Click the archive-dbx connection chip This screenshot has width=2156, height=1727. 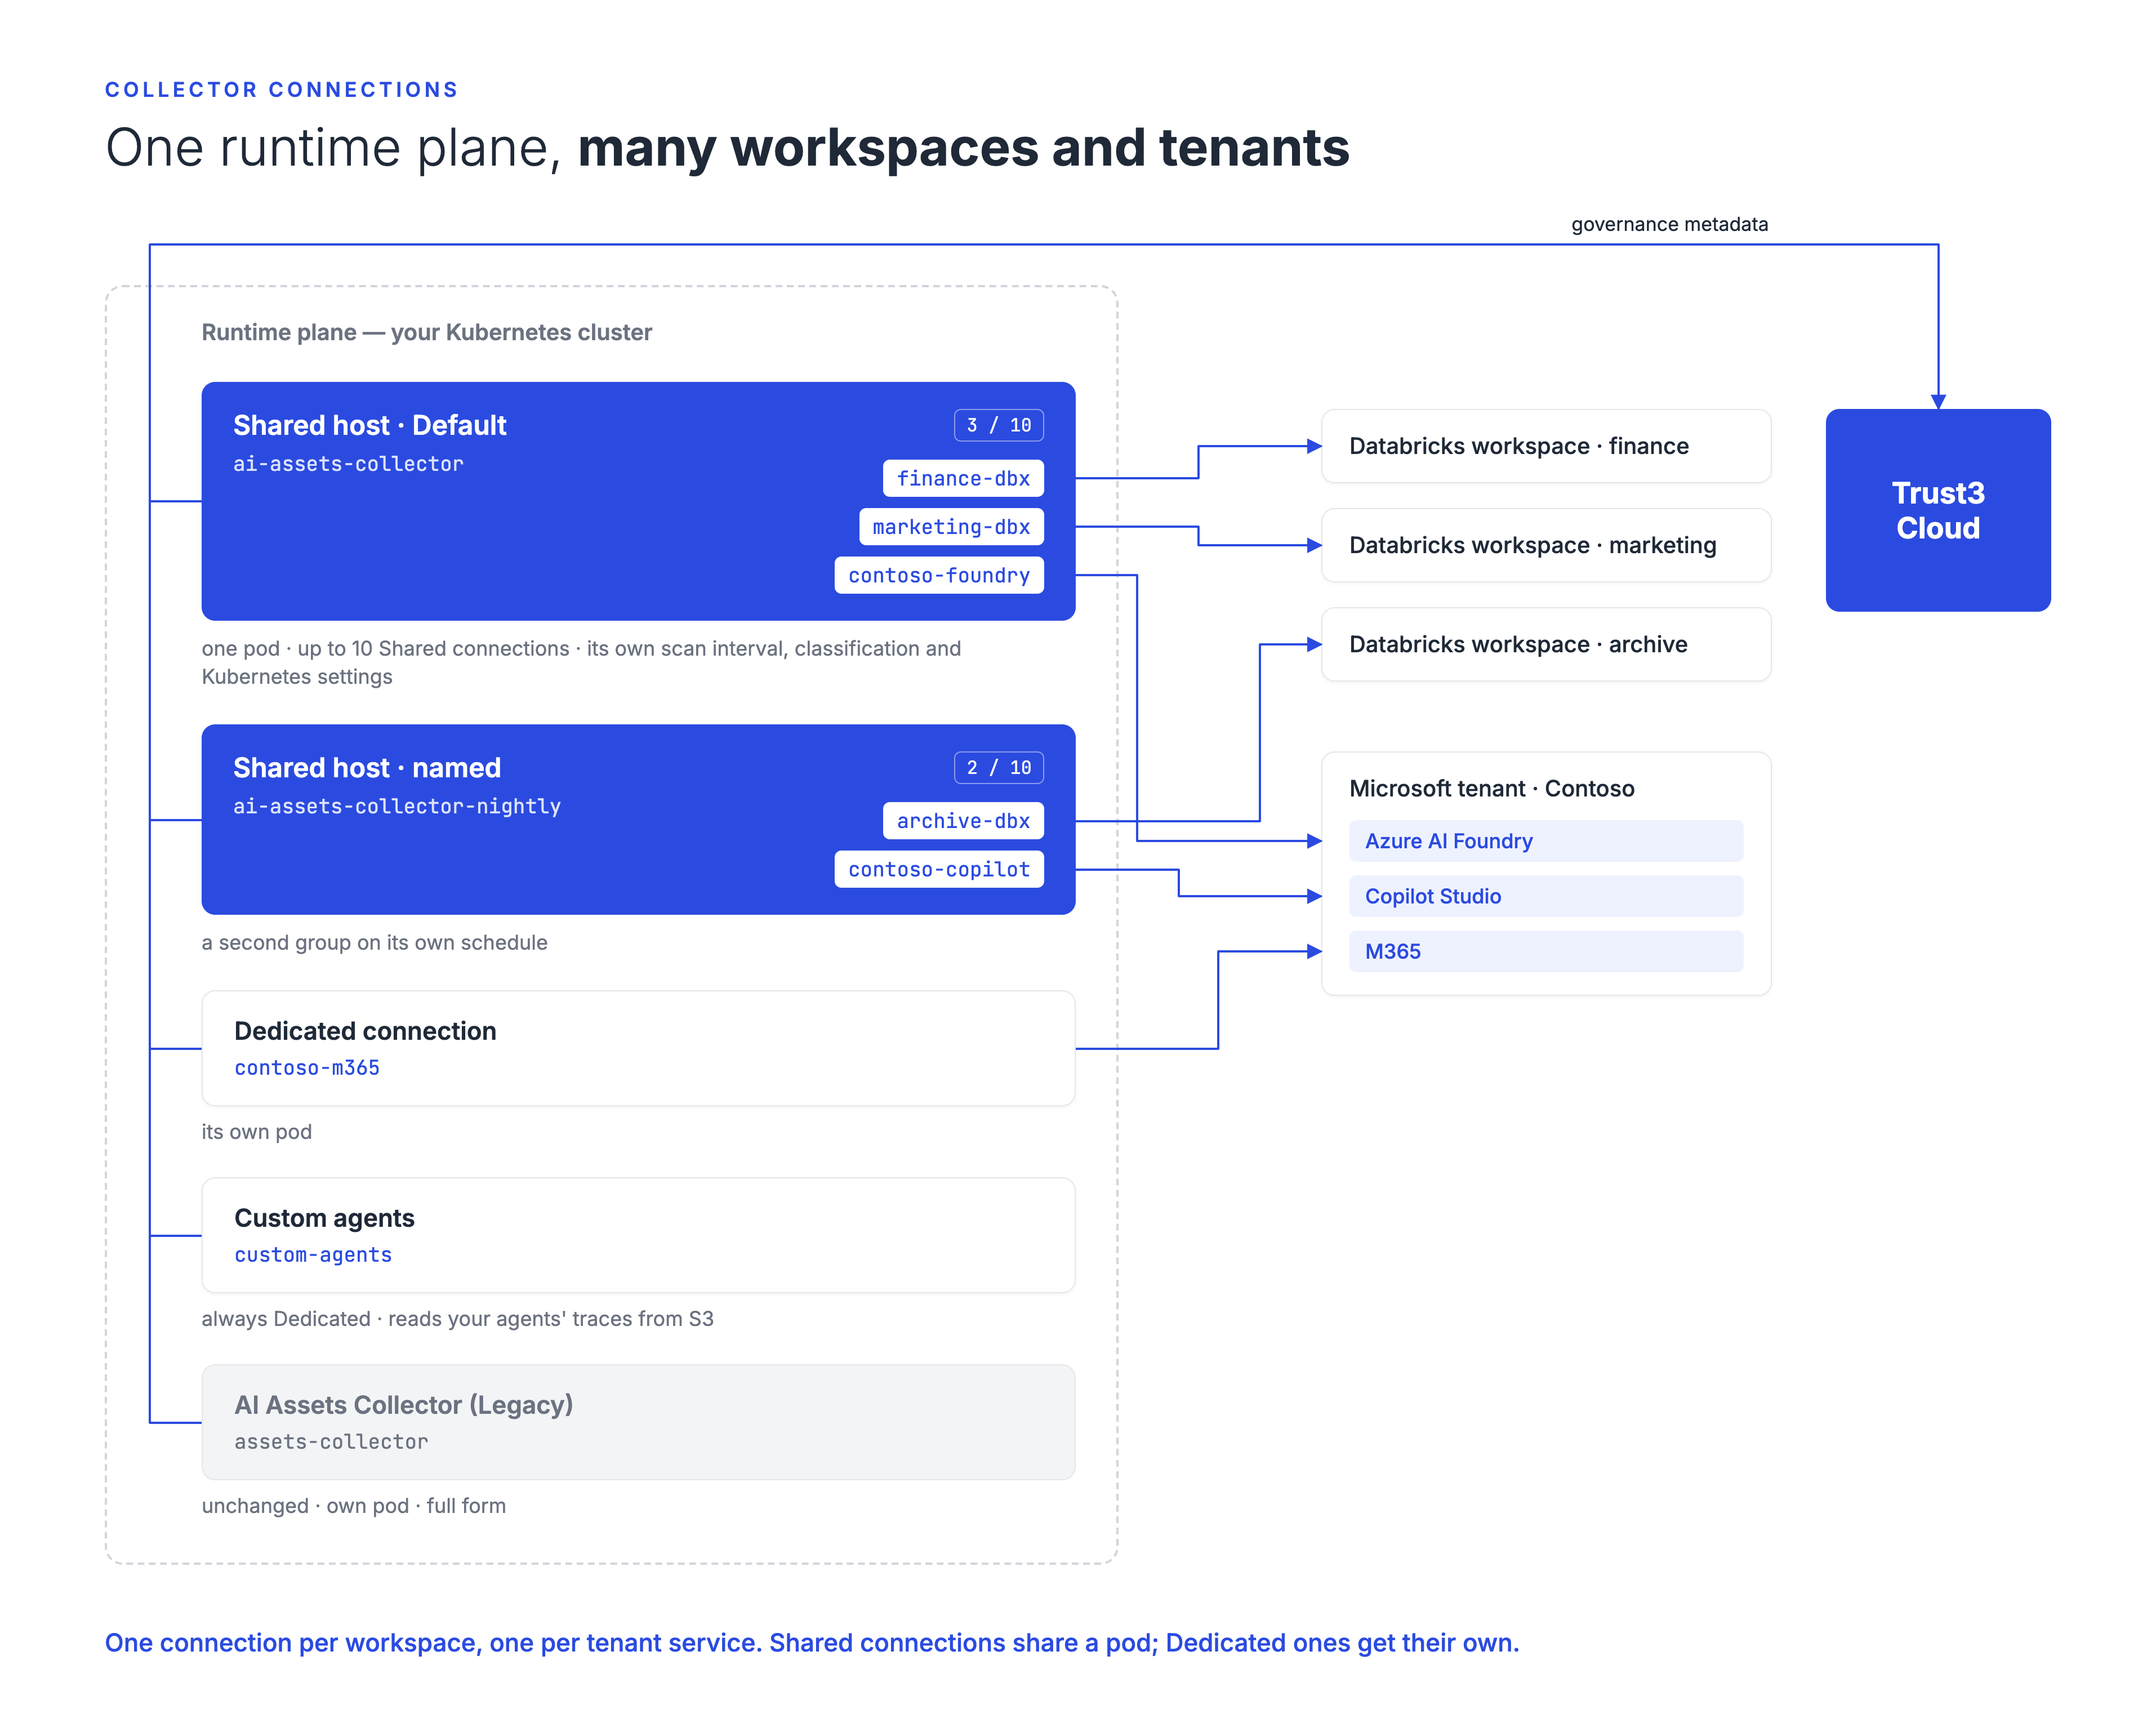click(963, 820)
